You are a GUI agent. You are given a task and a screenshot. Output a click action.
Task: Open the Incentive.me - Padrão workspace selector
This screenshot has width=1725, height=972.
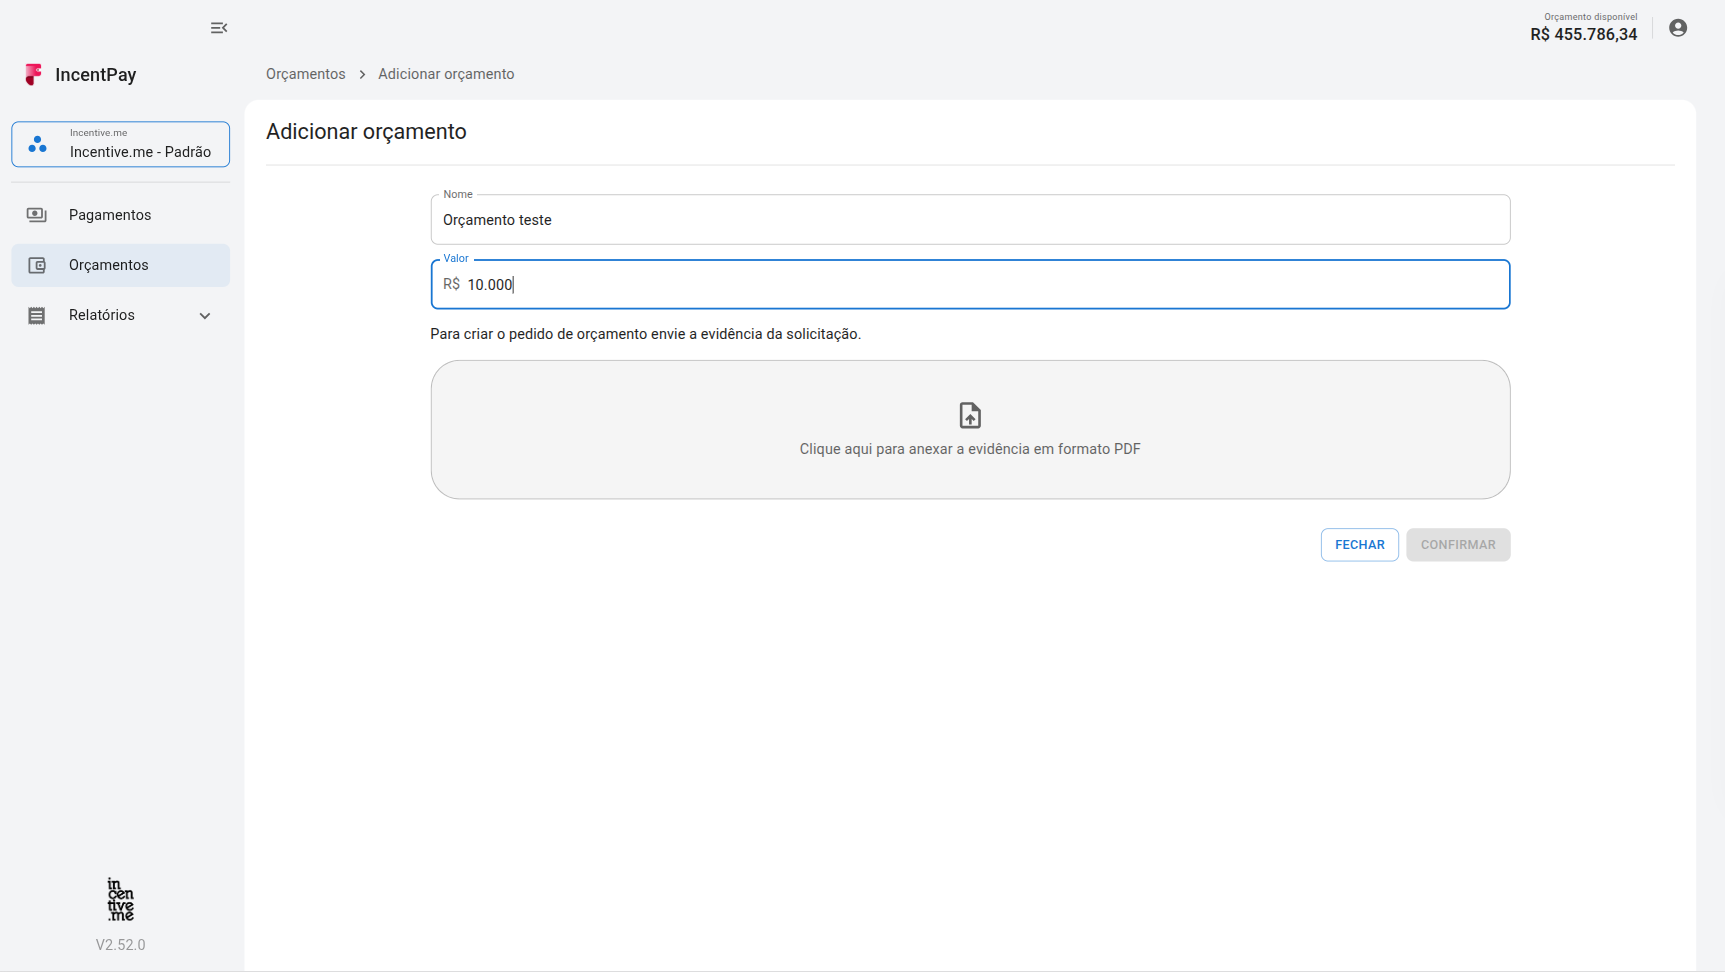click(121, 144)
